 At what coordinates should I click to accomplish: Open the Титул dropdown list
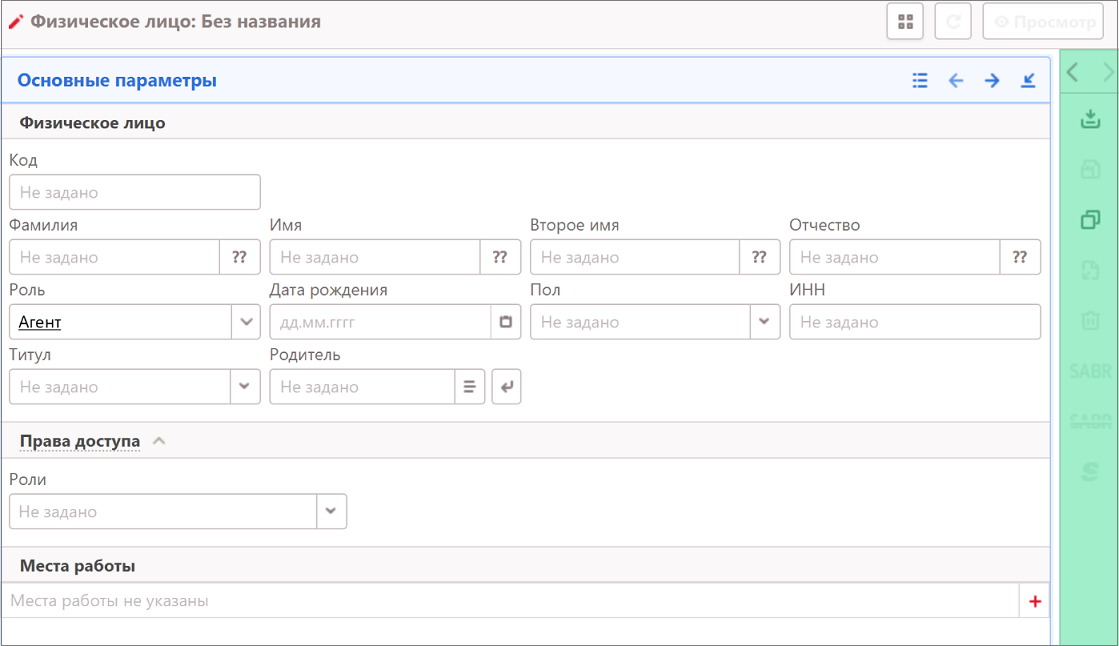[x=246, y=387]
